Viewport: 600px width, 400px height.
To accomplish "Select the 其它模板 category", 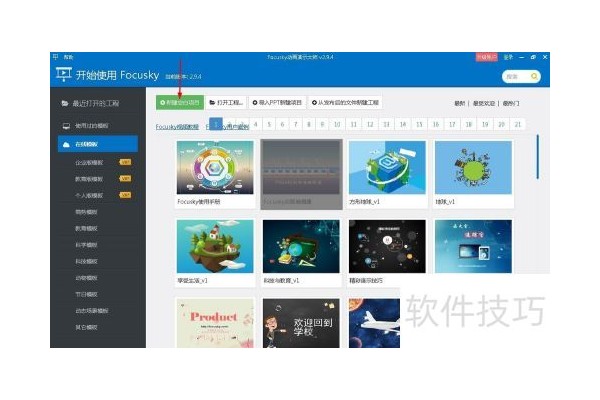I will [x=86, y=327].
